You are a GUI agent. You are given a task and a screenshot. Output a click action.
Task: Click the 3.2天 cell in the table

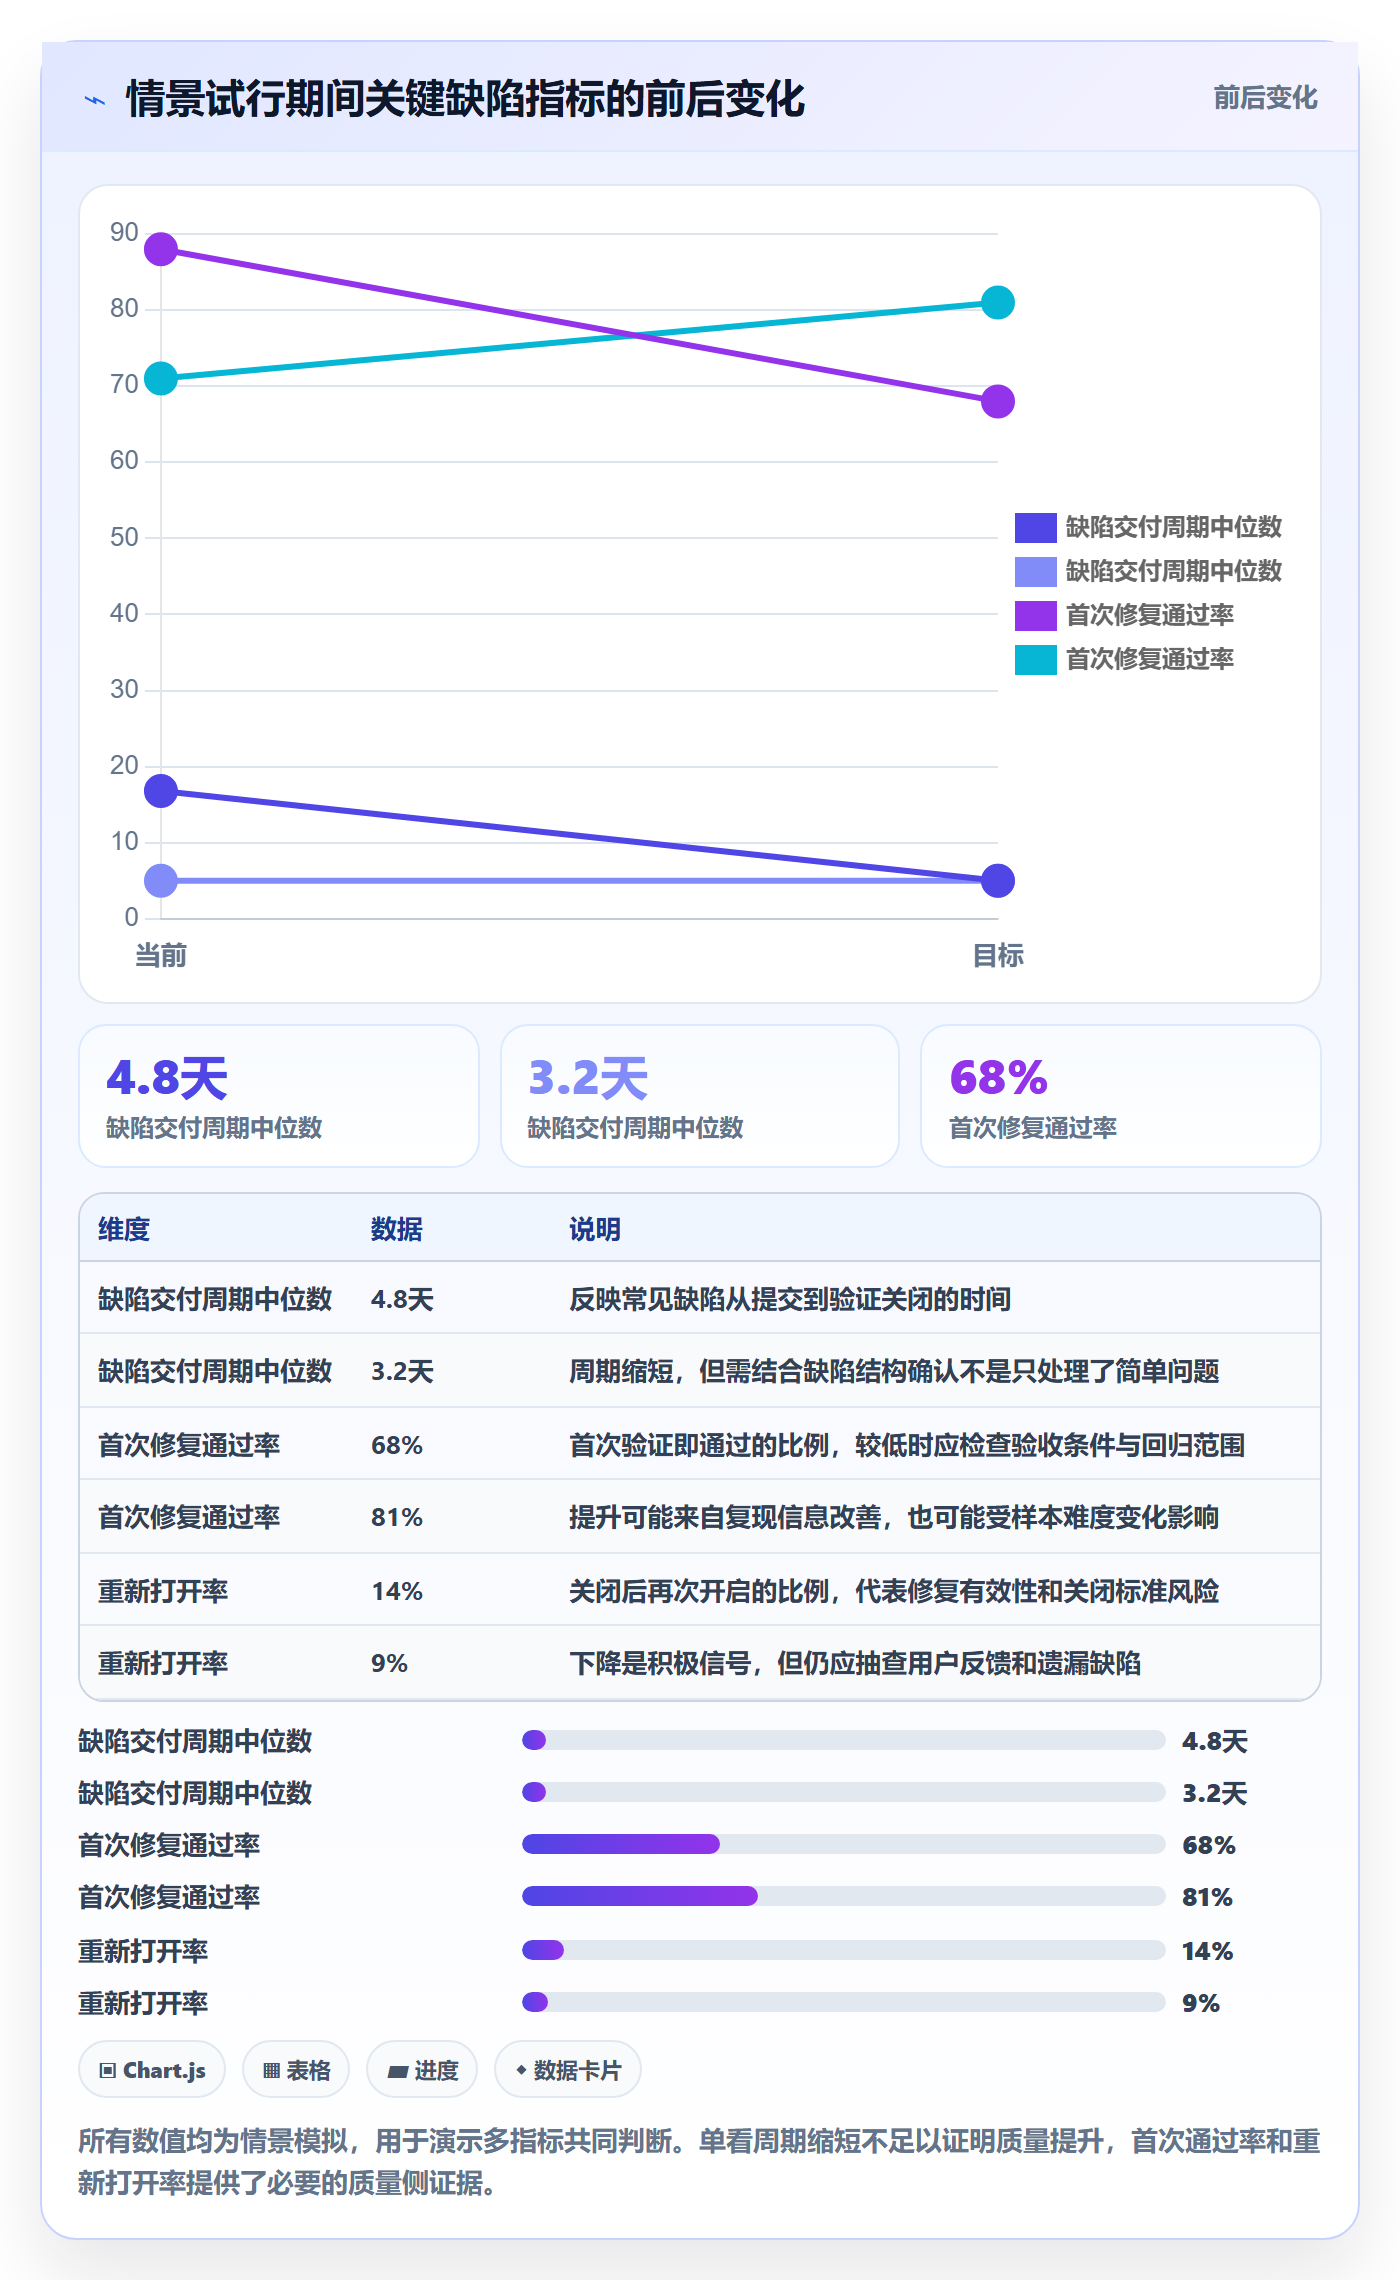(x=402, y=1371)
